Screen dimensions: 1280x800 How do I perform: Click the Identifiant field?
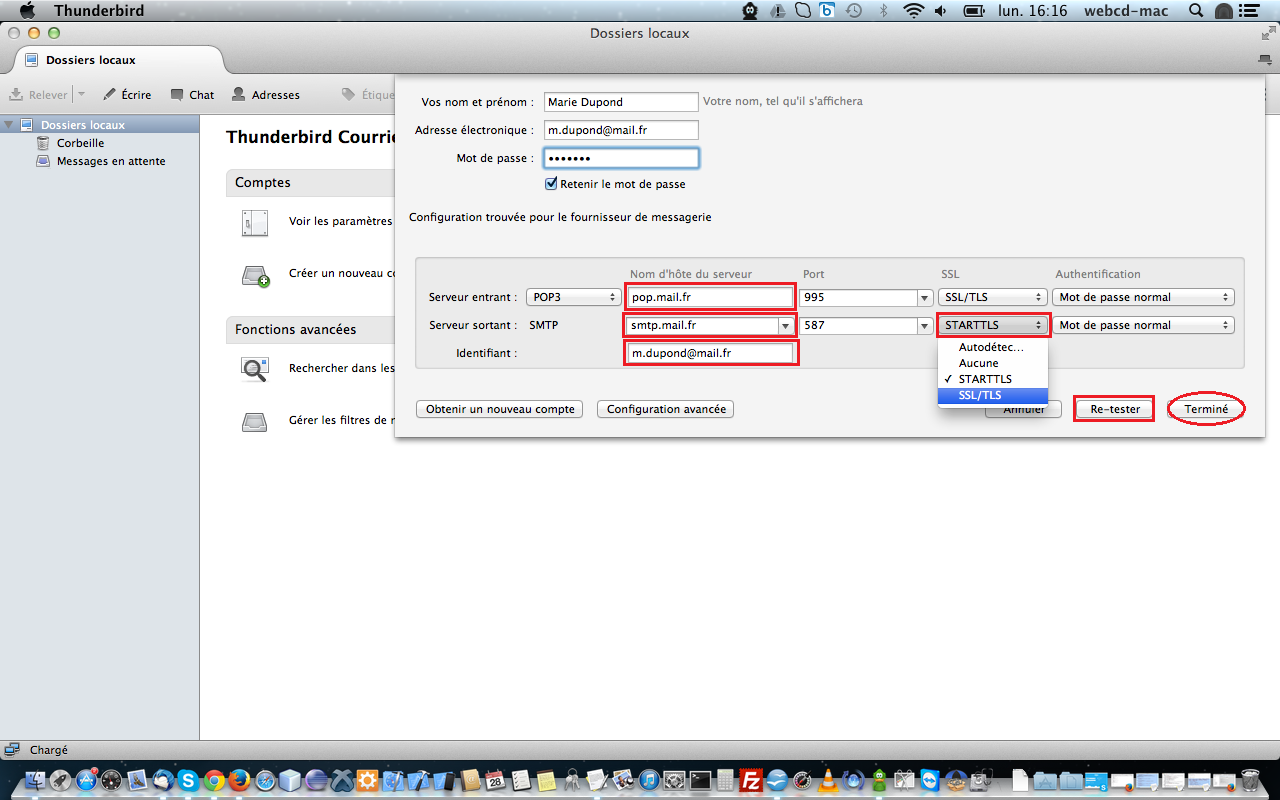(710, 353)
